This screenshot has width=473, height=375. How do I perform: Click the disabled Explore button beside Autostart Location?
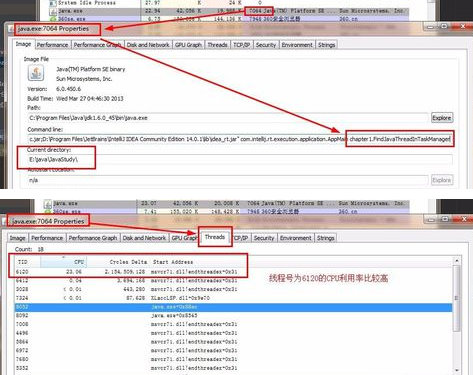[442, 180]
